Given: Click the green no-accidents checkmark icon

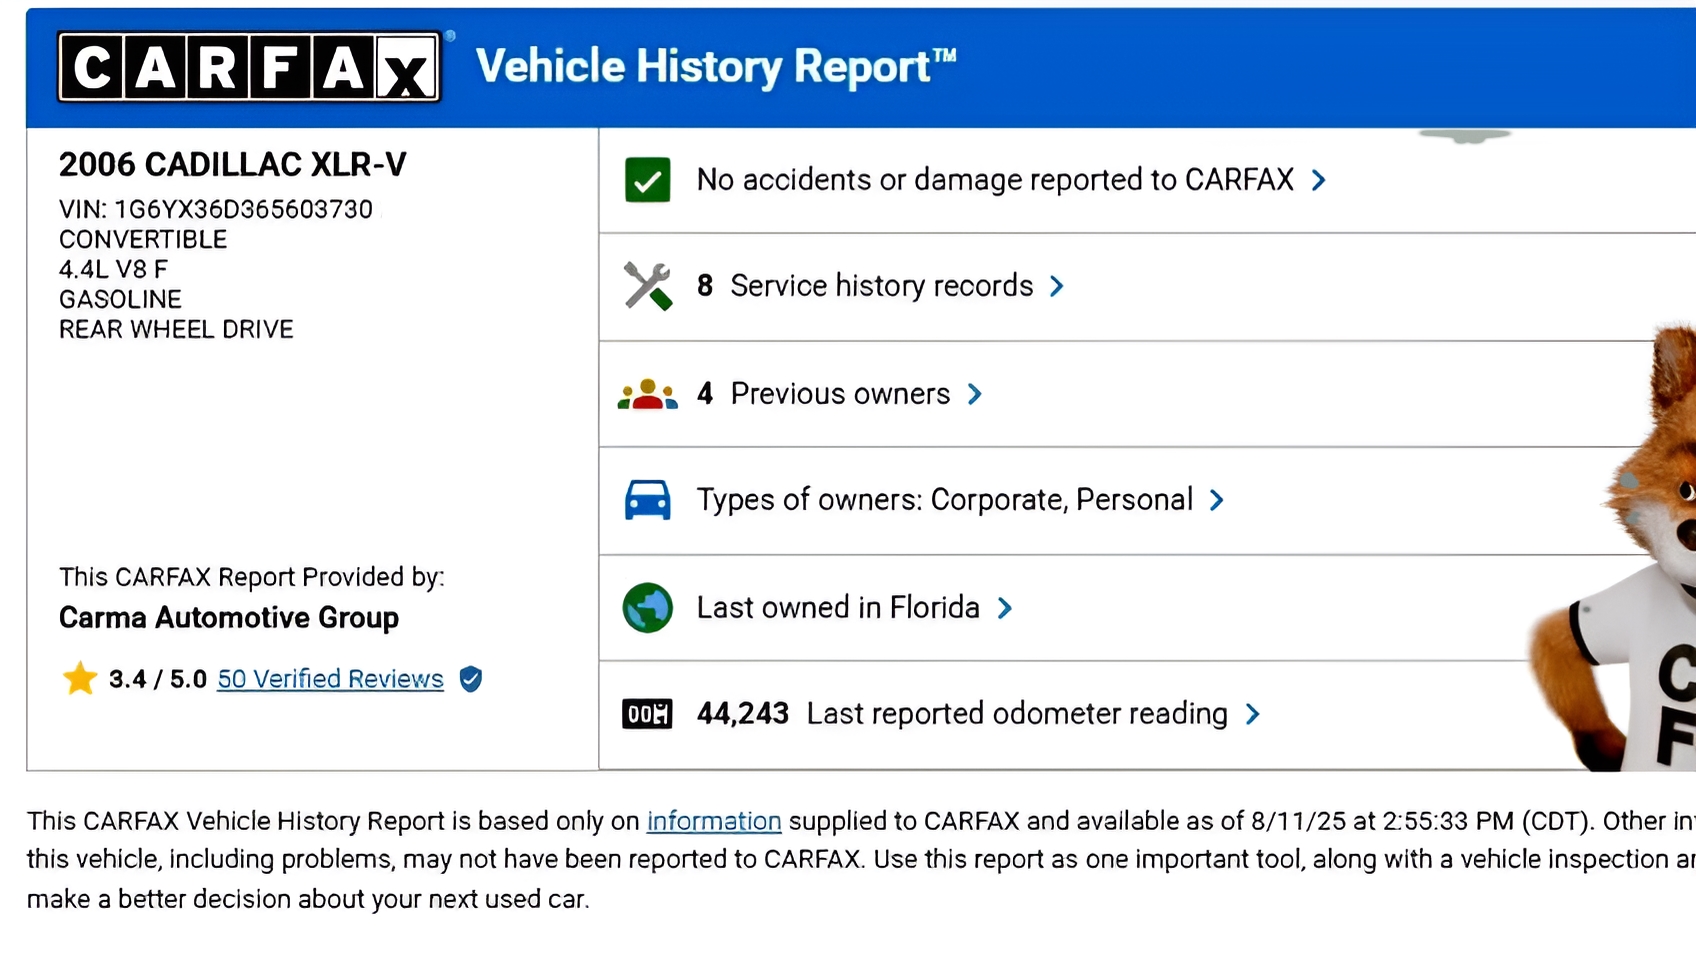Looking at the screenshot, I should 647,180.
